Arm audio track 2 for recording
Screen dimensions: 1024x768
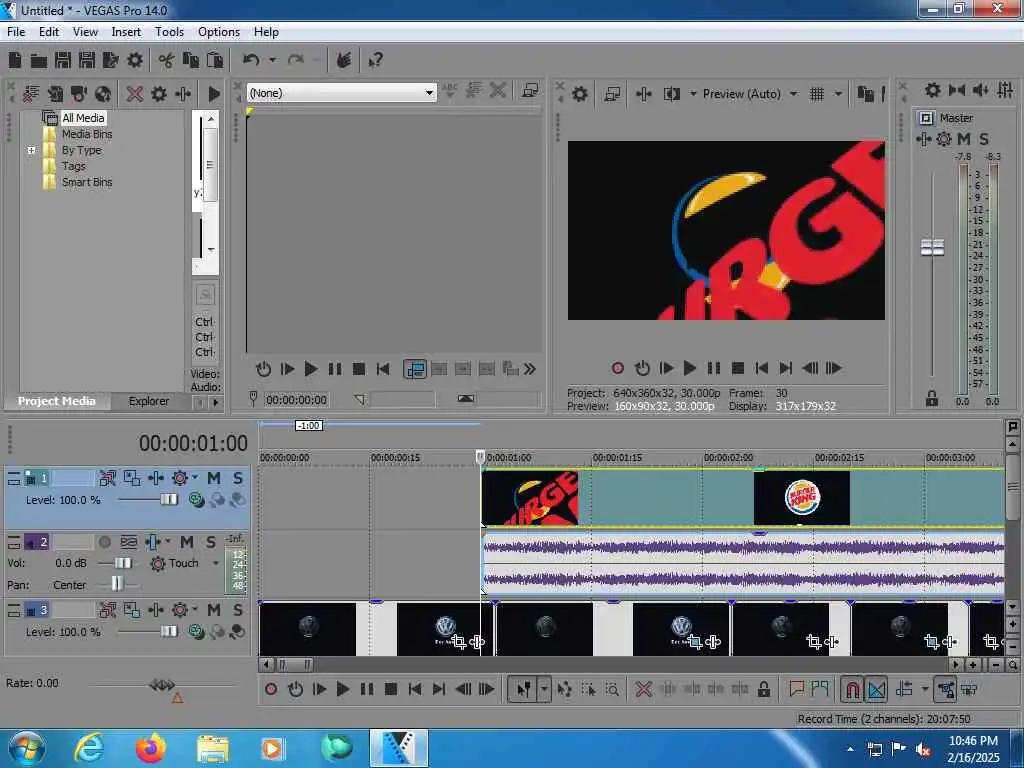[x=104, y=542]
